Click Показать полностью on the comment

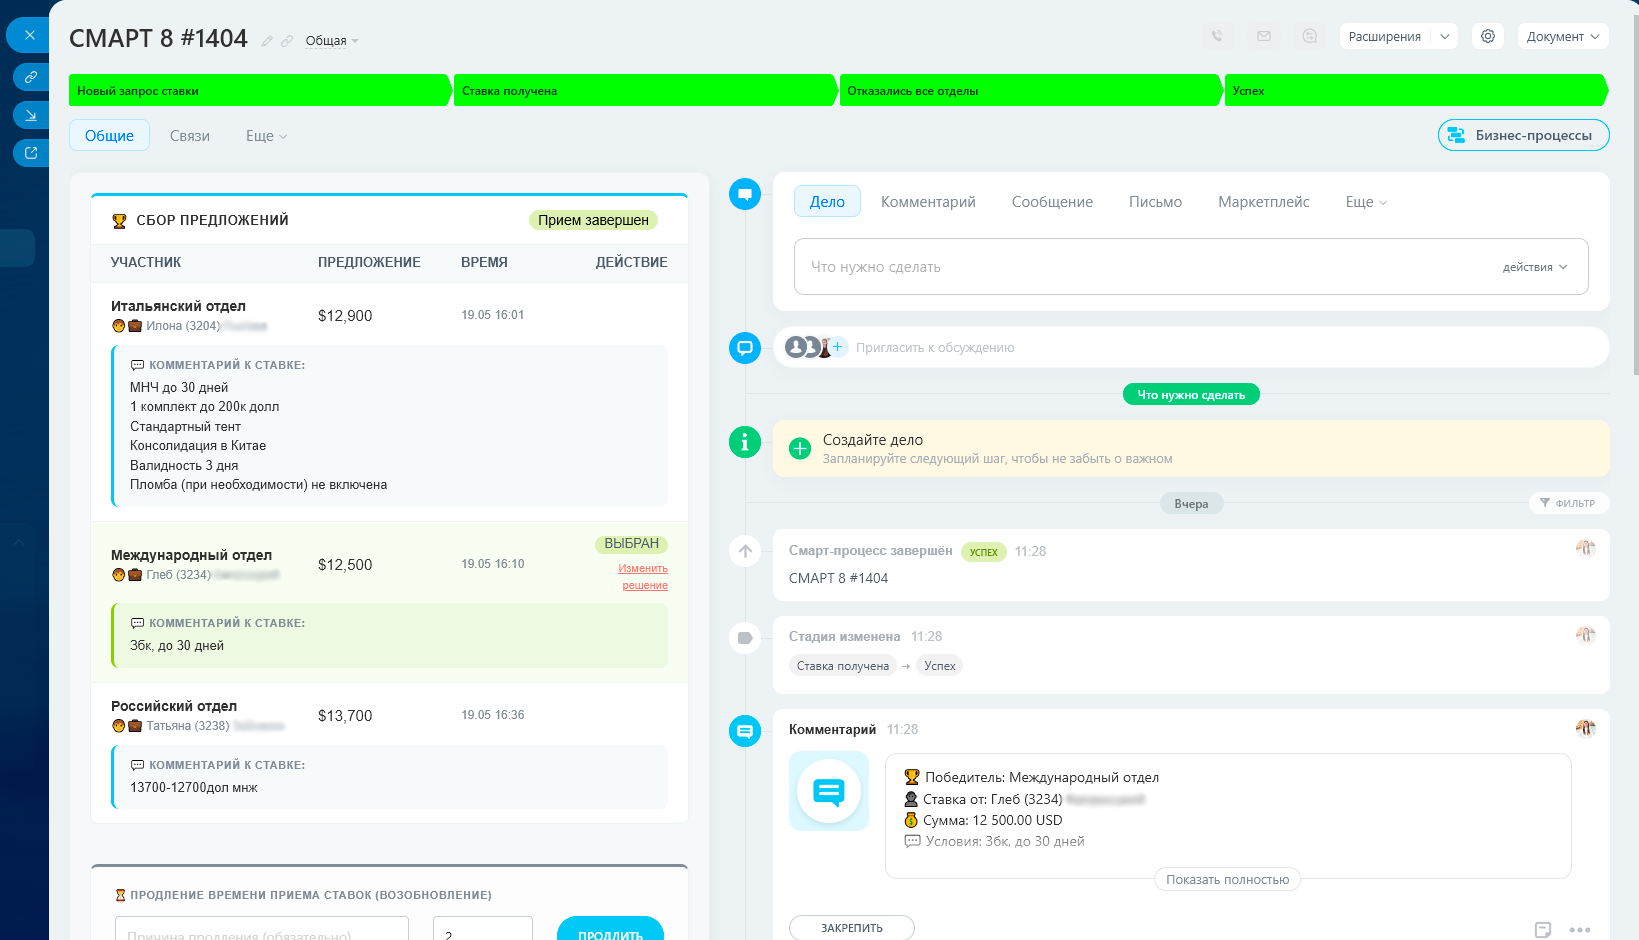(x=1228, y=880)
